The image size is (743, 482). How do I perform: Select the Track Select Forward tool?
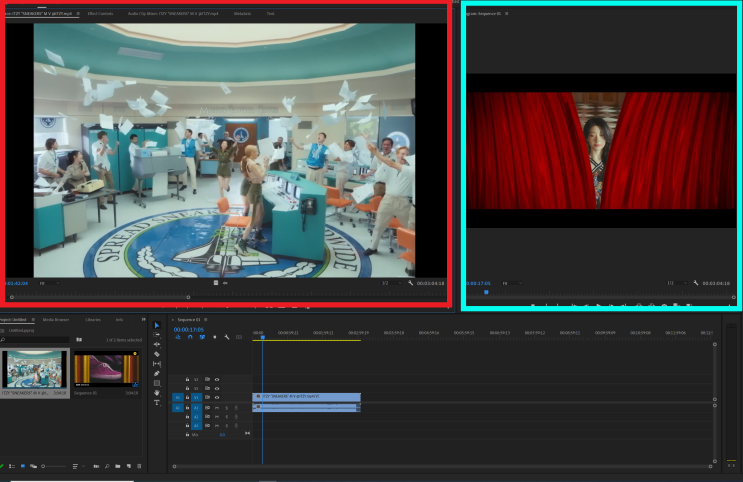(x=157, y=335)
